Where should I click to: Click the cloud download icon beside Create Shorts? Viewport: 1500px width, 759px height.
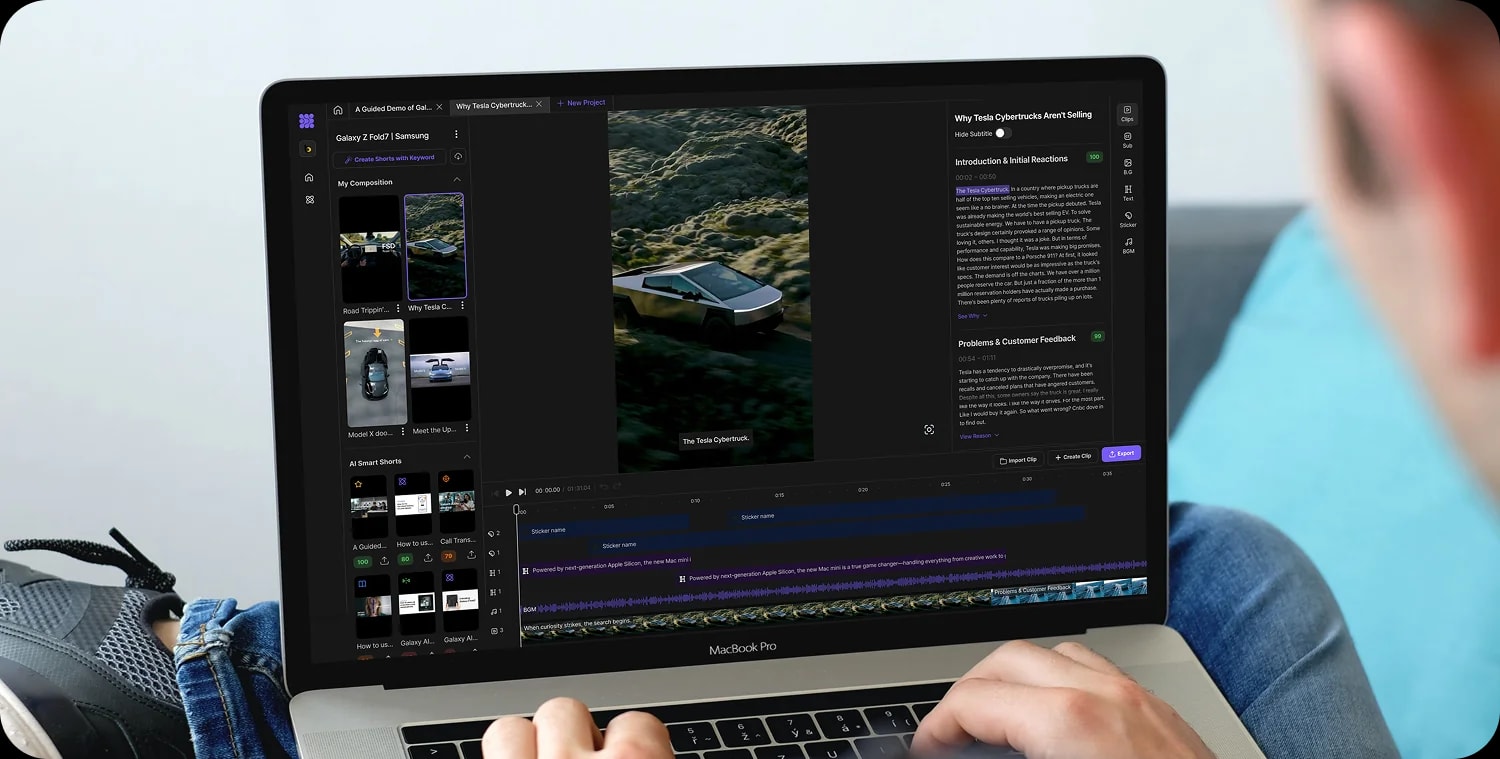[458, 157]
